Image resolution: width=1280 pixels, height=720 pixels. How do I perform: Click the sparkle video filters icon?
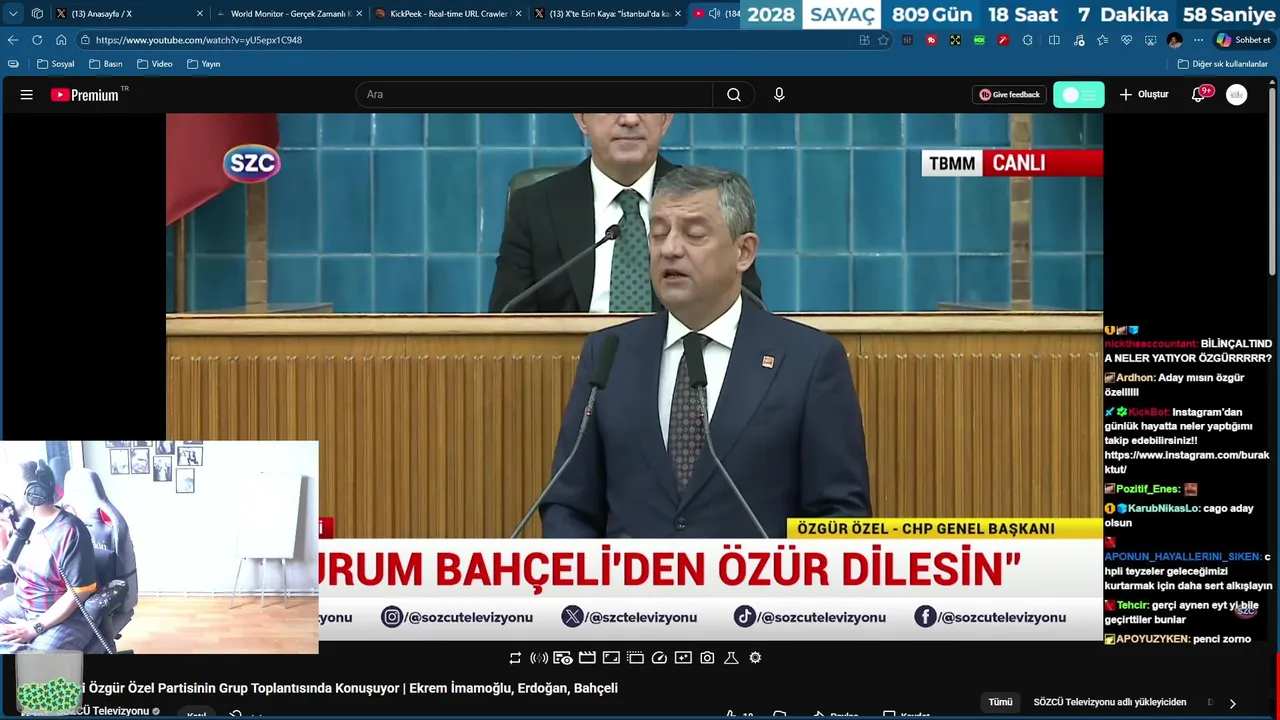tap(683, 657)
